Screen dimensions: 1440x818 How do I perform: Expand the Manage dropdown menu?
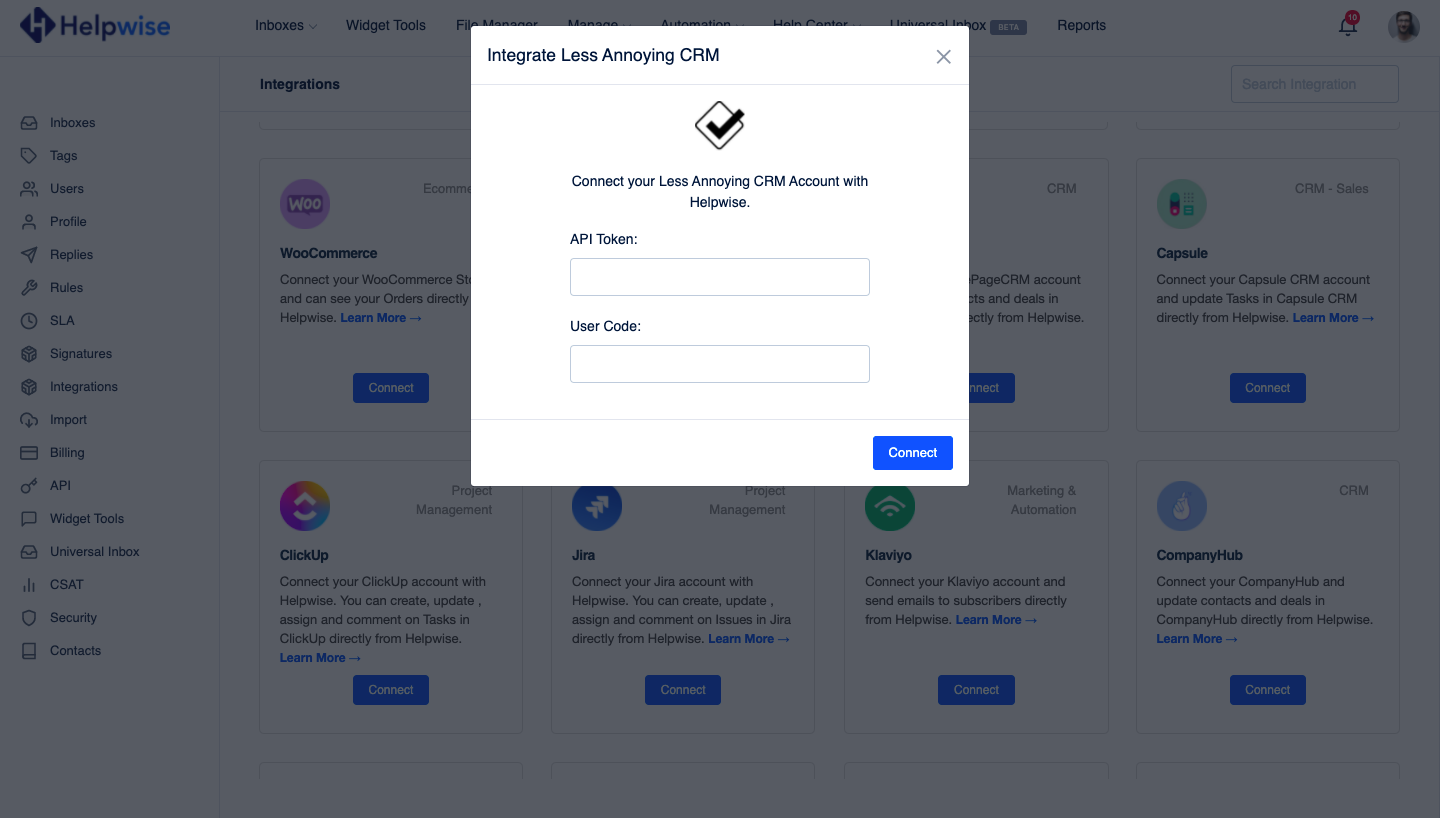tap(597, 25)
